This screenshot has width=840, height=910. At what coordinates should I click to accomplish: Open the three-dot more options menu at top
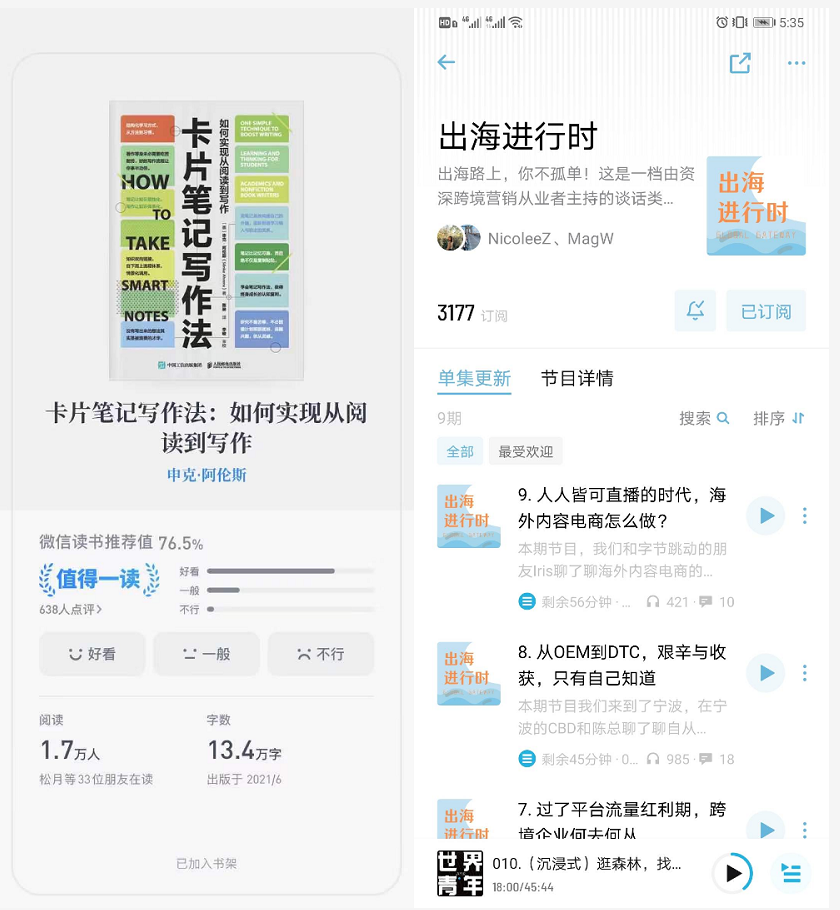(x=796, y=63)
